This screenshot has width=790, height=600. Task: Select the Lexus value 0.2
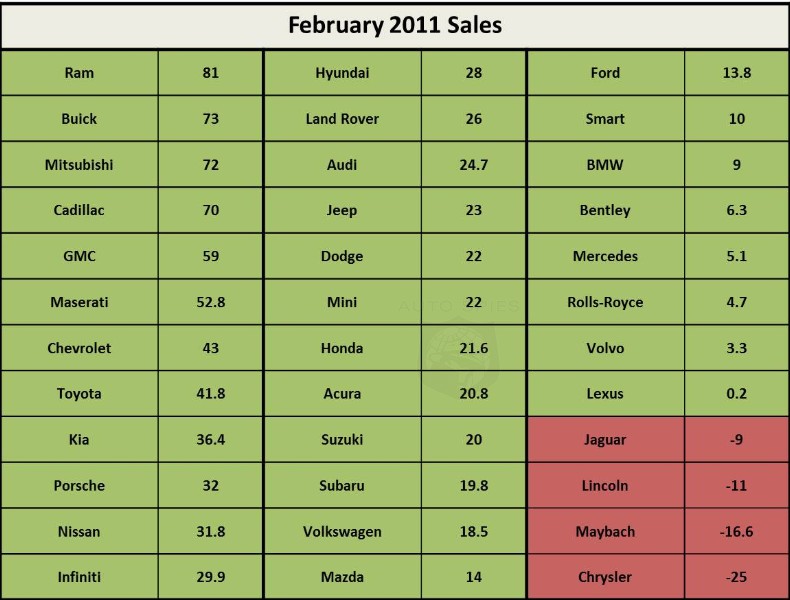click(736, 394)
